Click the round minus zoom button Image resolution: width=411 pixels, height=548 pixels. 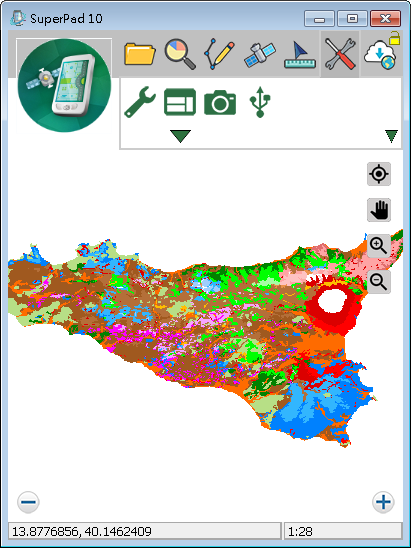click(28, 502)
